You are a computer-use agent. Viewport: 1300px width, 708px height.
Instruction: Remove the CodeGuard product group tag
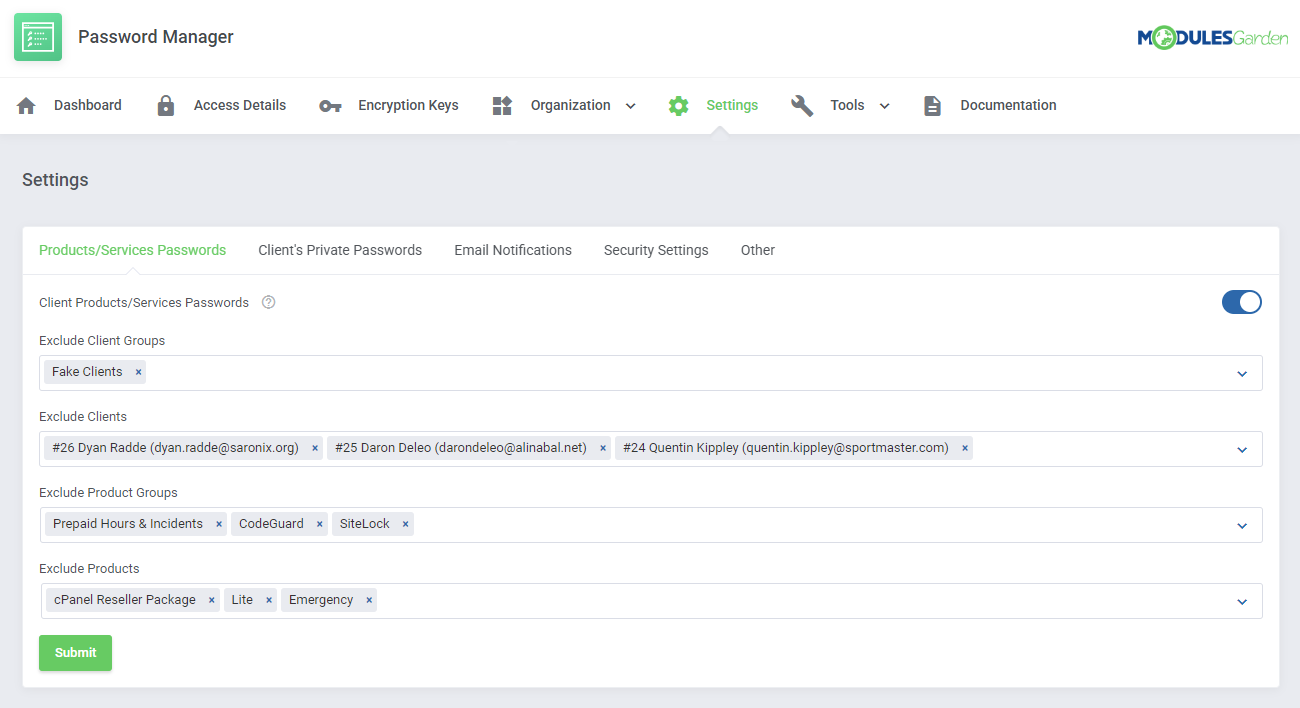320,524
